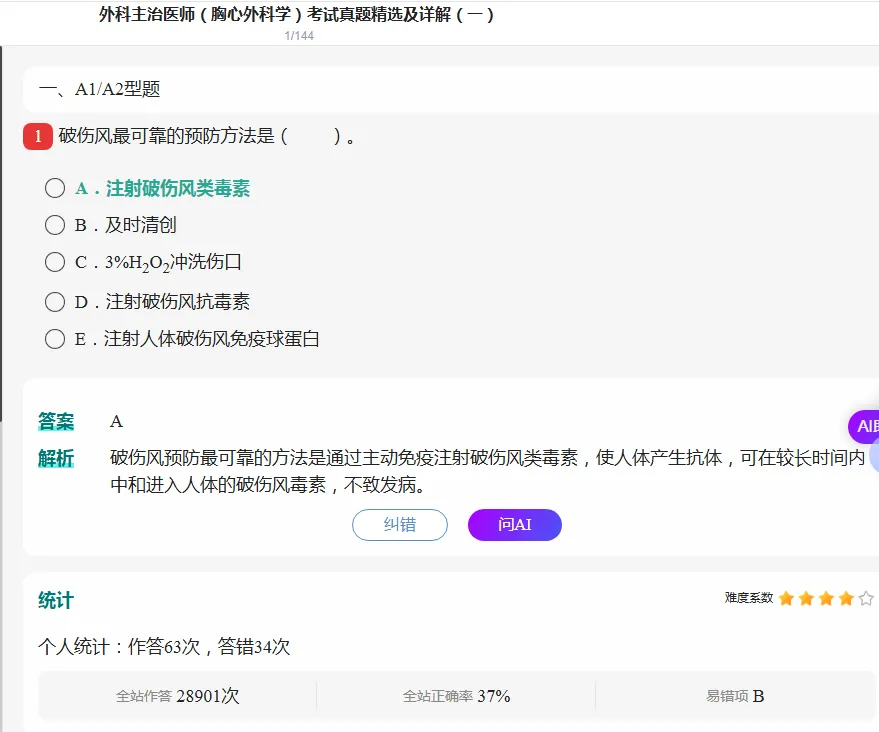Viewport: 879px width, 732px height.
Task: Choose option C 3%H2O2冲洗伤口 radio
Action: (x=55, y=262)
